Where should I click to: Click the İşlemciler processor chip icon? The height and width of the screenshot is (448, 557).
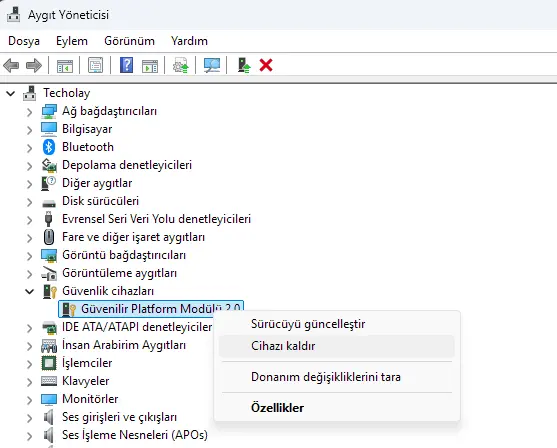click(x=49, y=363)
